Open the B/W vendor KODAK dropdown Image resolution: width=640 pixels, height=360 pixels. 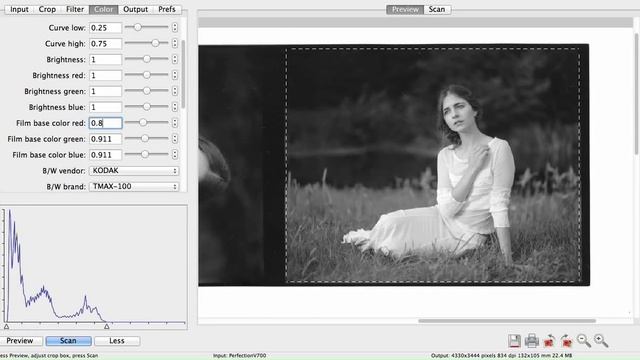(134, 171)
